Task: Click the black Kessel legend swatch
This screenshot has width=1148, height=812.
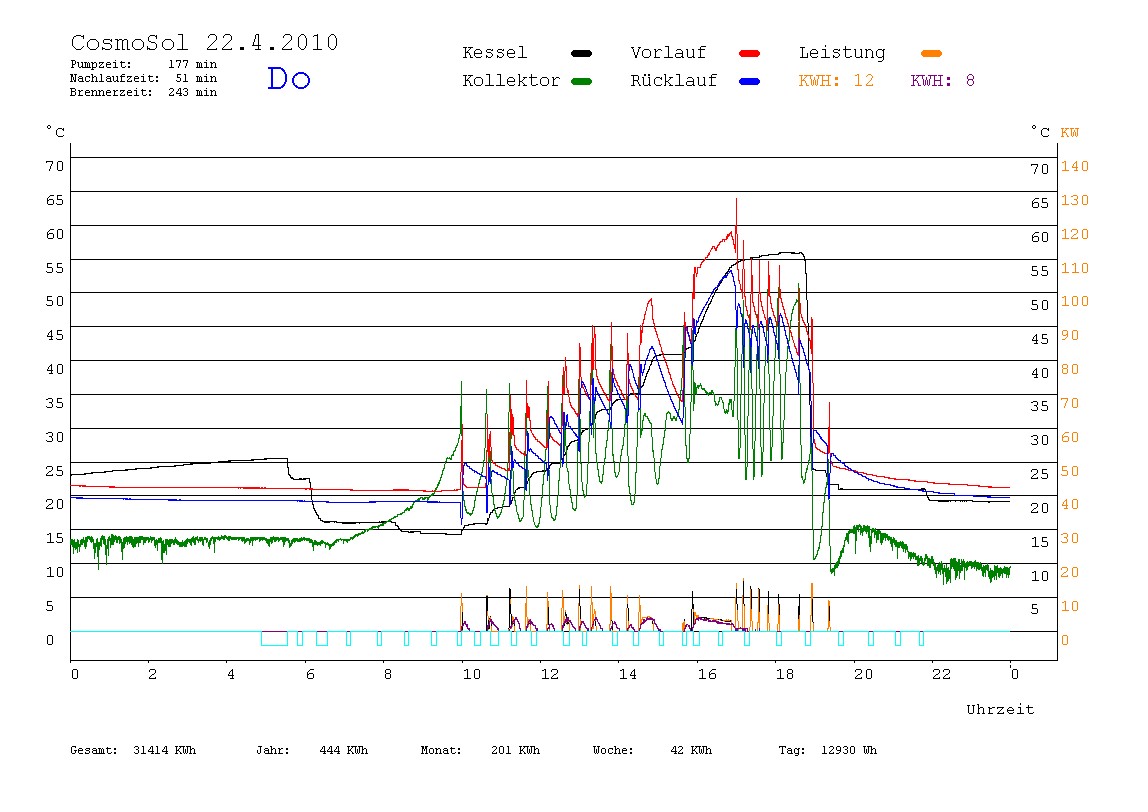Action: coord(581,53)
